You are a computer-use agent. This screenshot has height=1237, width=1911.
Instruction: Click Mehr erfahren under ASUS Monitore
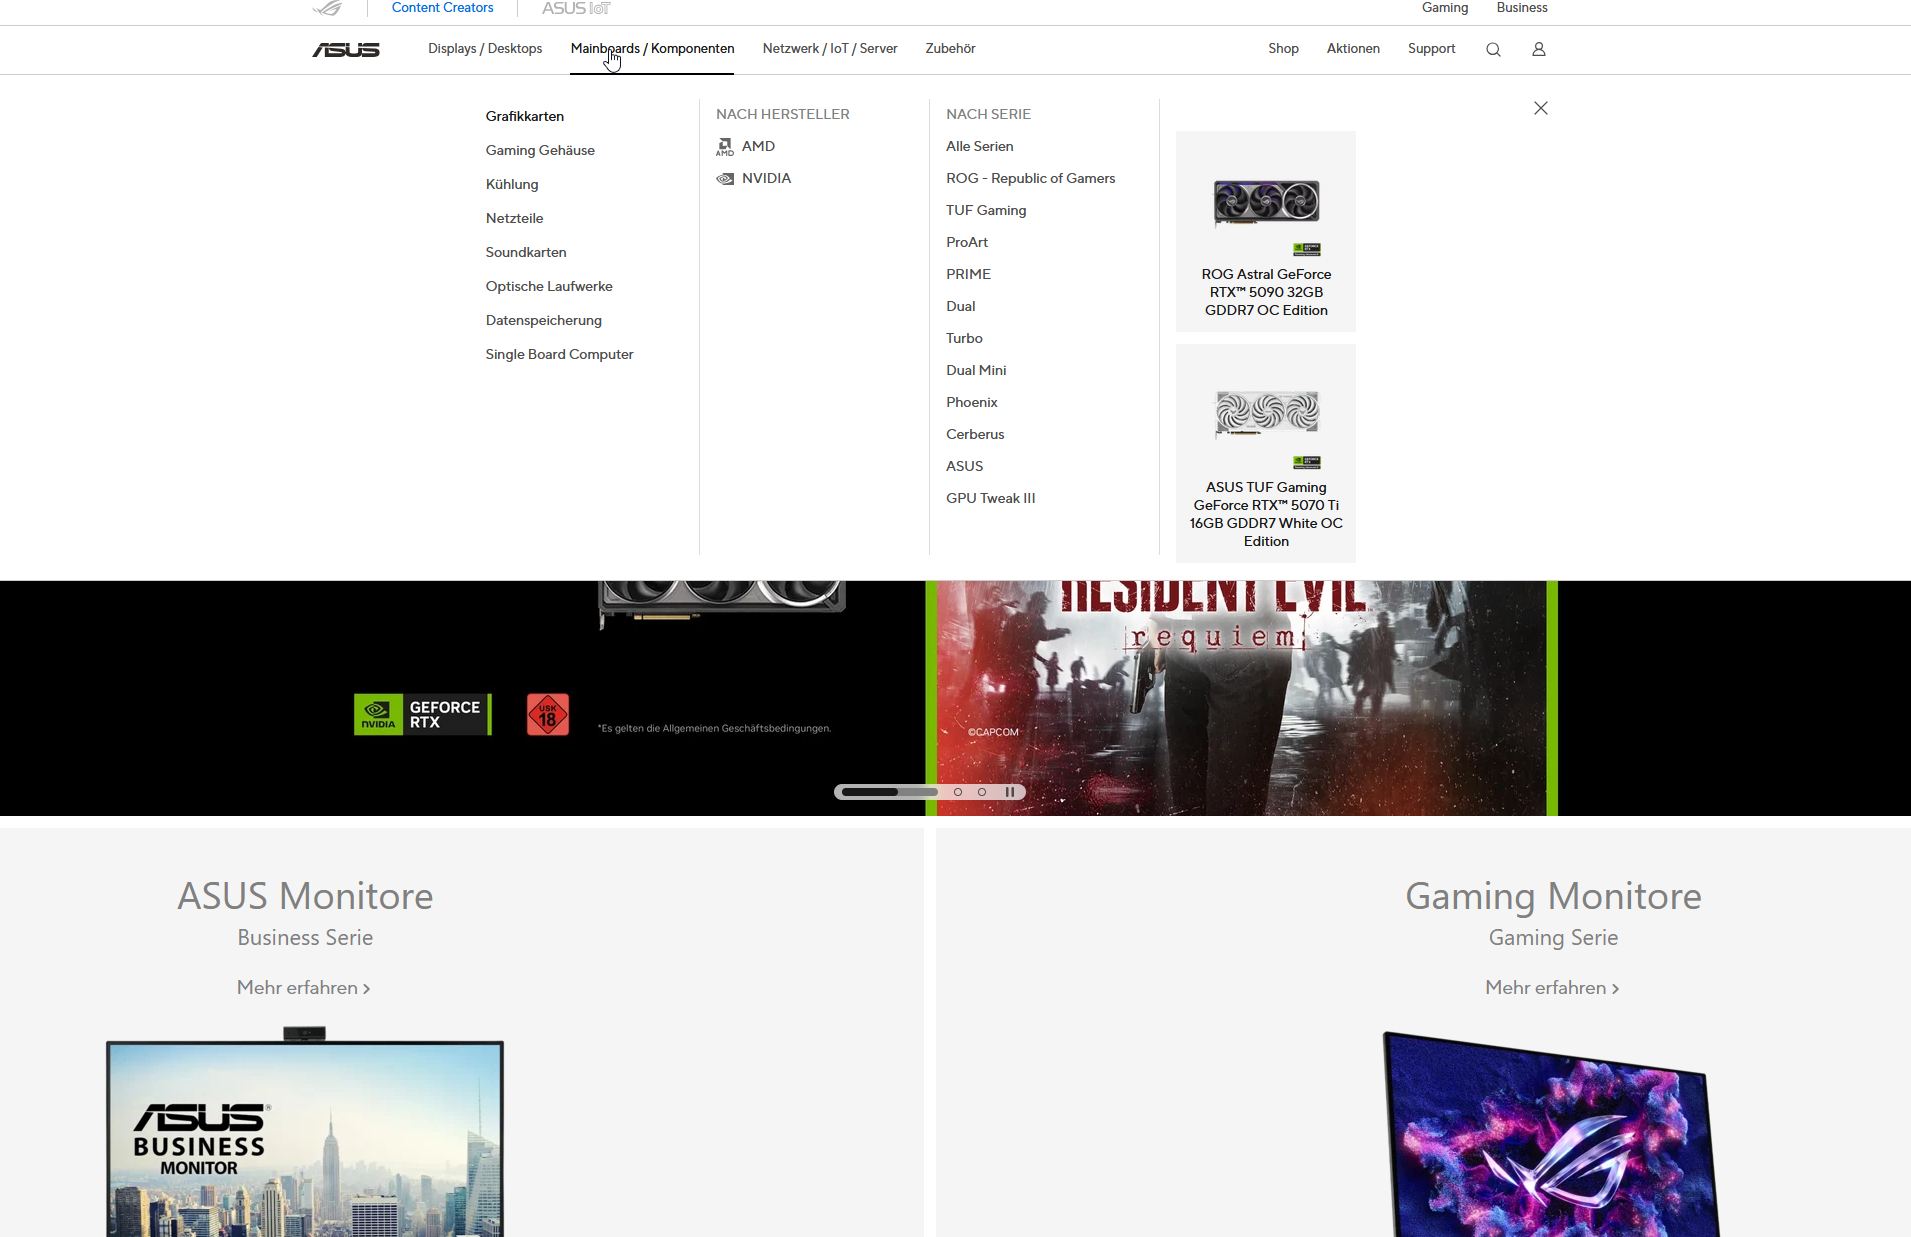(304, 988)
